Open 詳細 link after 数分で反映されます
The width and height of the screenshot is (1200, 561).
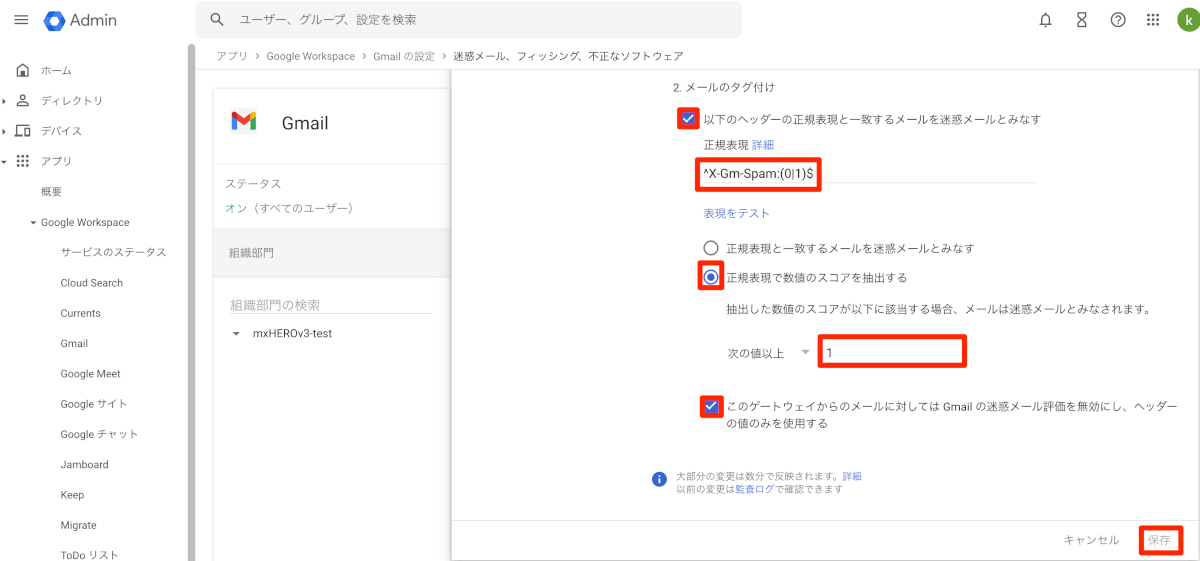pos(851,476)
